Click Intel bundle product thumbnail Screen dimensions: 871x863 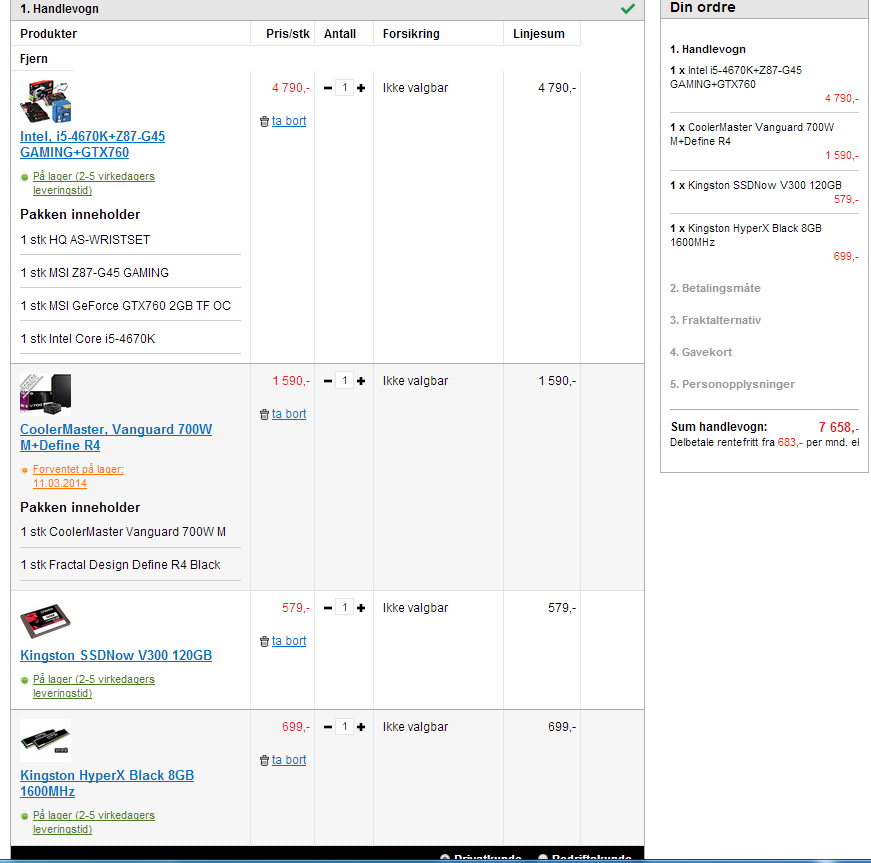46,102
